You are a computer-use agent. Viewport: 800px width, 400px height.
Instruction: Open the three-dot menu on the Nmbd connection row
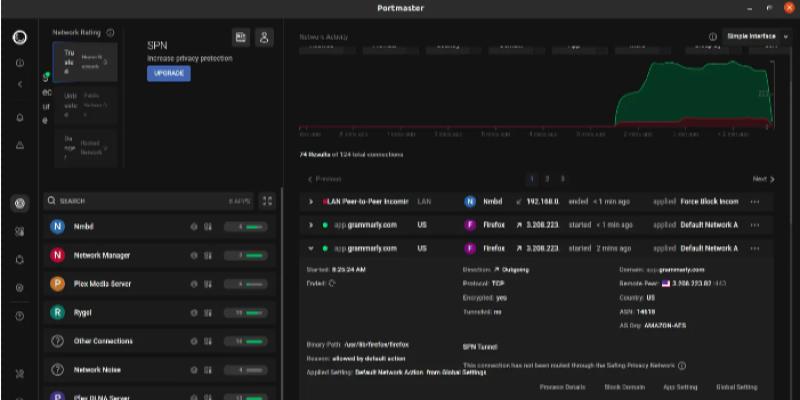pyautogui.click(x=755, y=201)
